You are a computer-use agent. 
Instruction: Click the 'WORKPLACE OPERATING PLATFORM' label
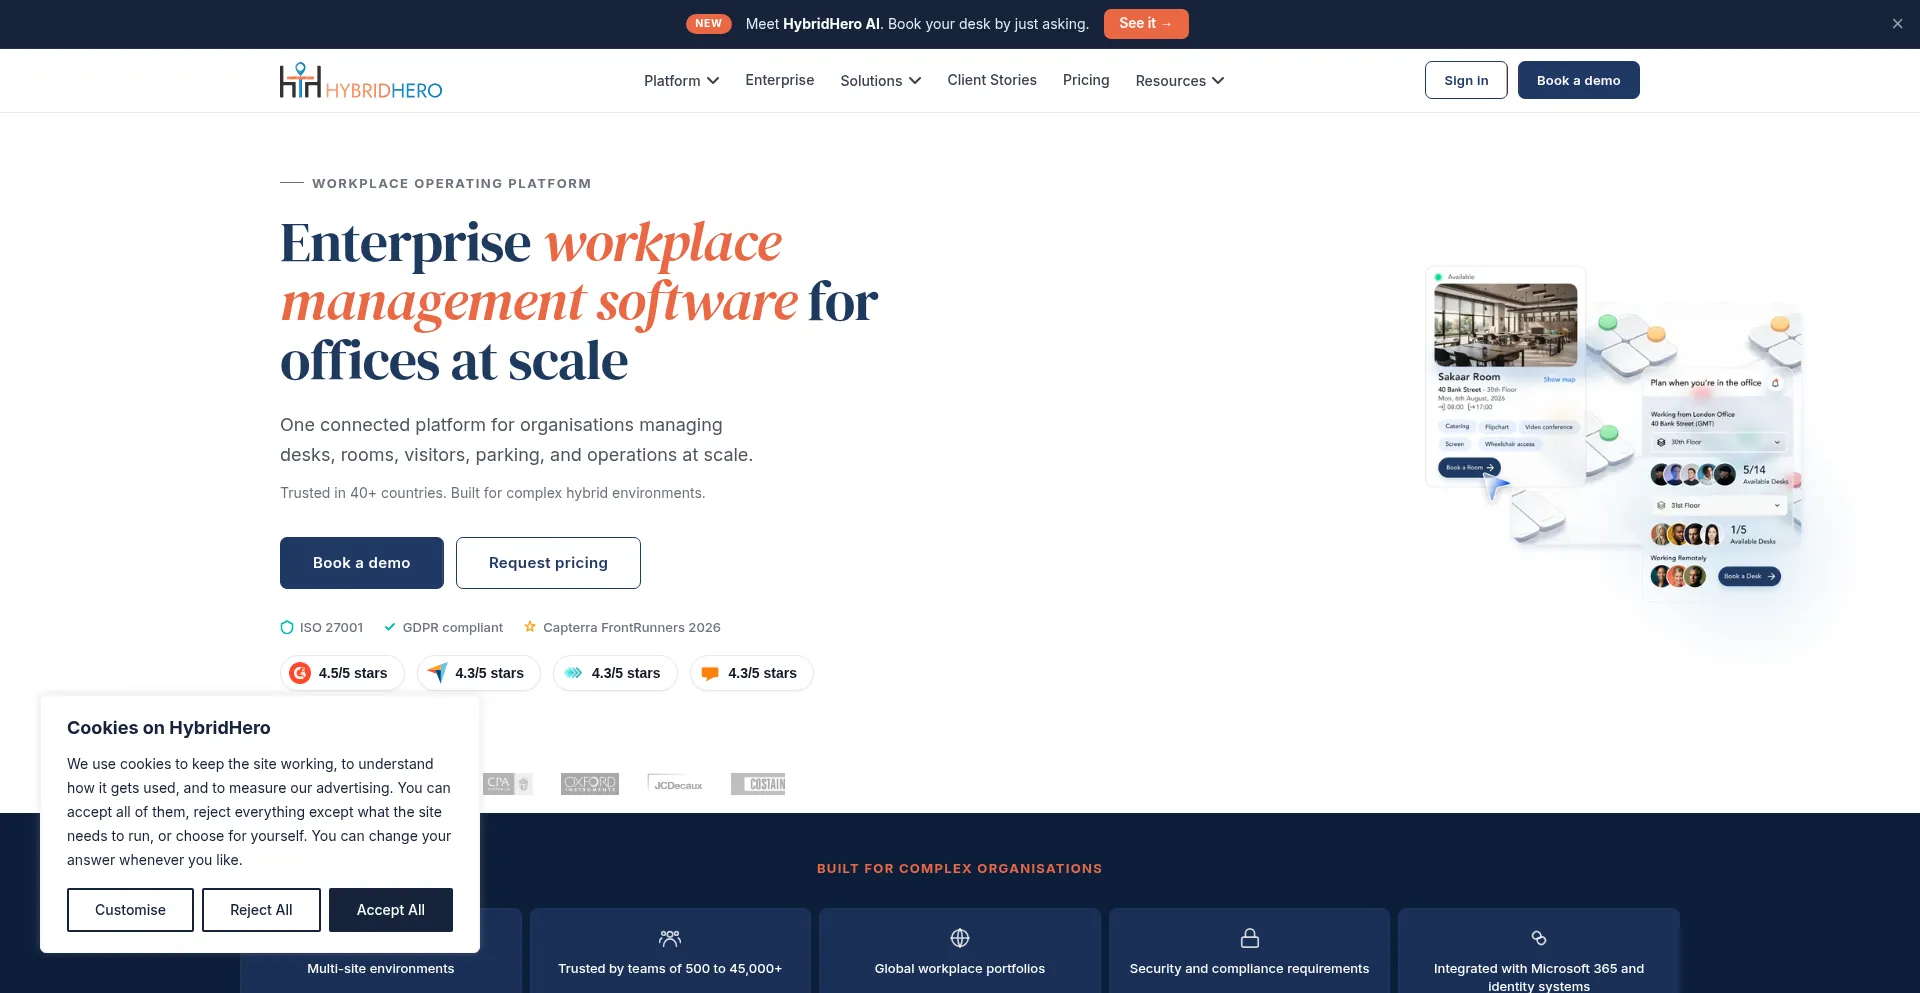(x=452, y=184)
